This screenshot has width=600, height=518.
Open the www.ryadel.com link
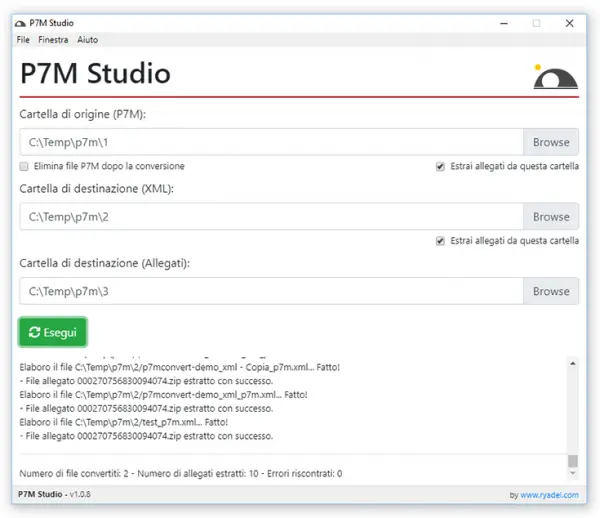[549, 495]
